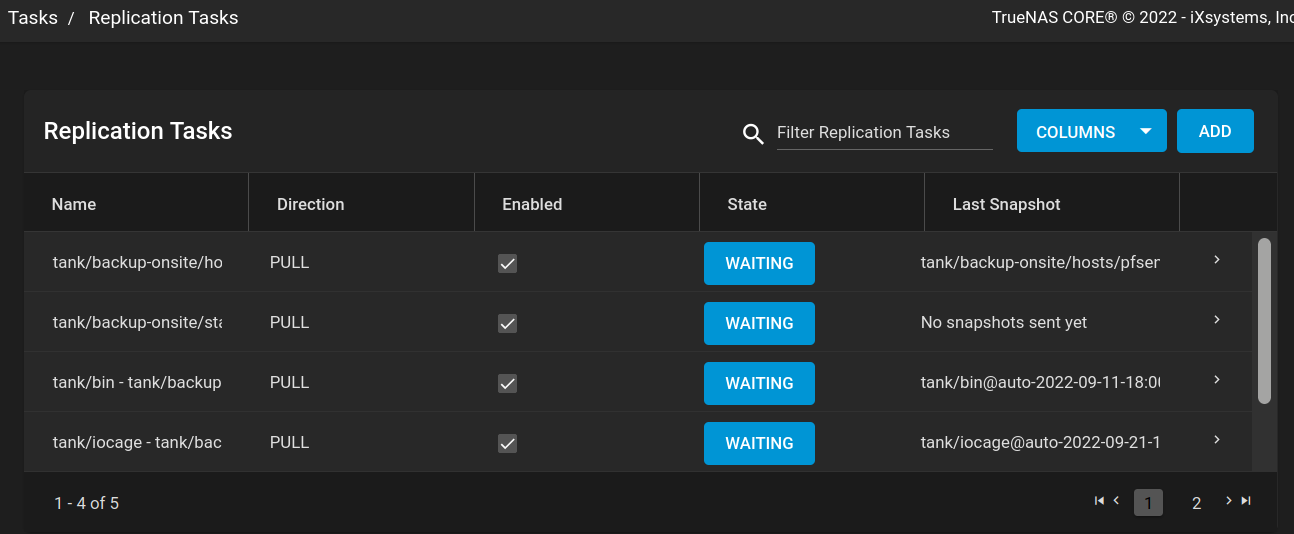Open the COLUMNS dropdown
This screenshot has width=1294, height=534.
[1091, 131]
